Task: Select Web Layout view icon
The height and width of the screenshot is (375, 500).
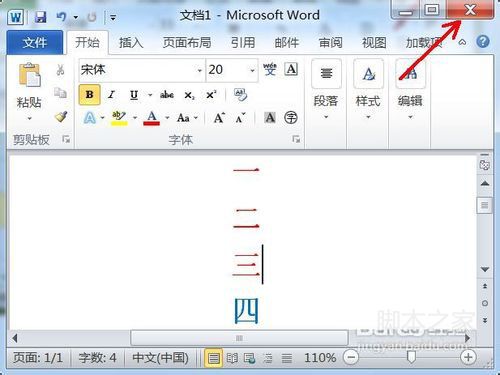Action: pos(249,358)
